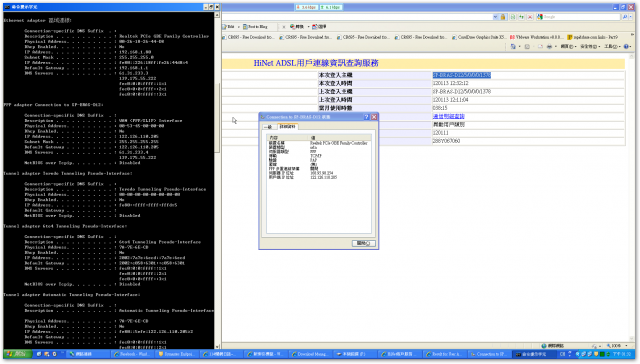Click the refresh icon next to the address bar
Screen dimensions: 640x364
click(x=521, y=17)
